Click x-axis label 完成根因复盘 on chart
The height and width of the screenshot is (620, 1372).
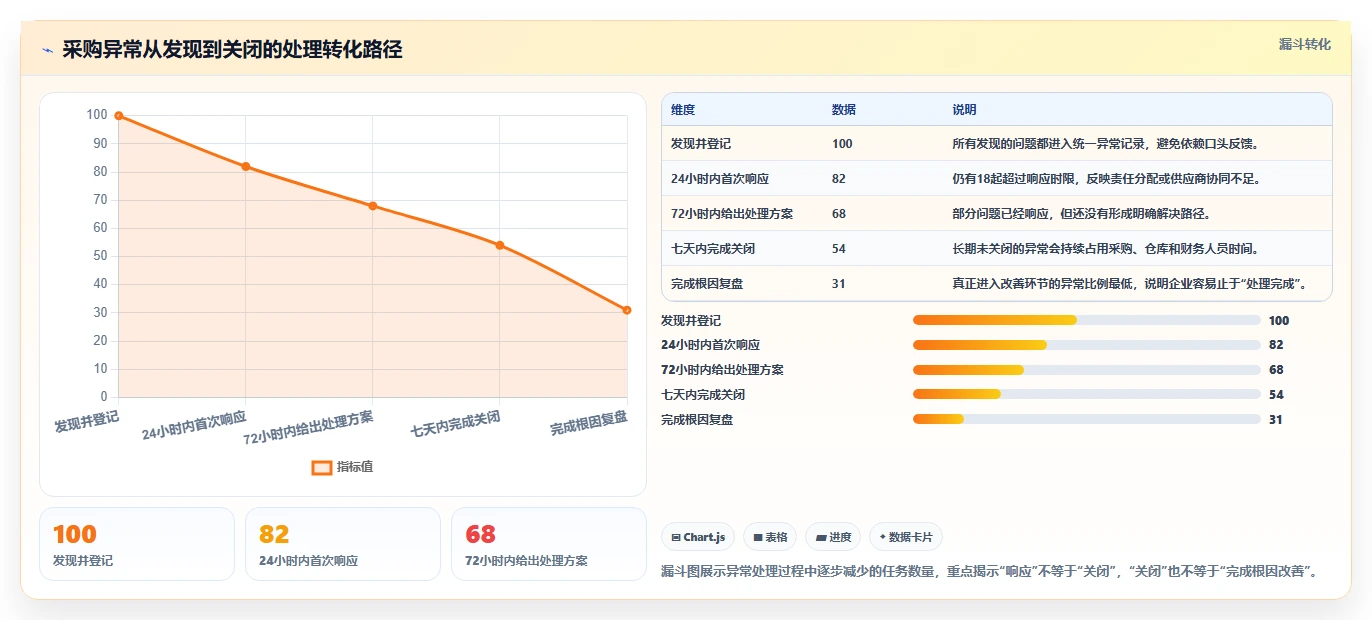pyautogui.click(x=589, y=423)
